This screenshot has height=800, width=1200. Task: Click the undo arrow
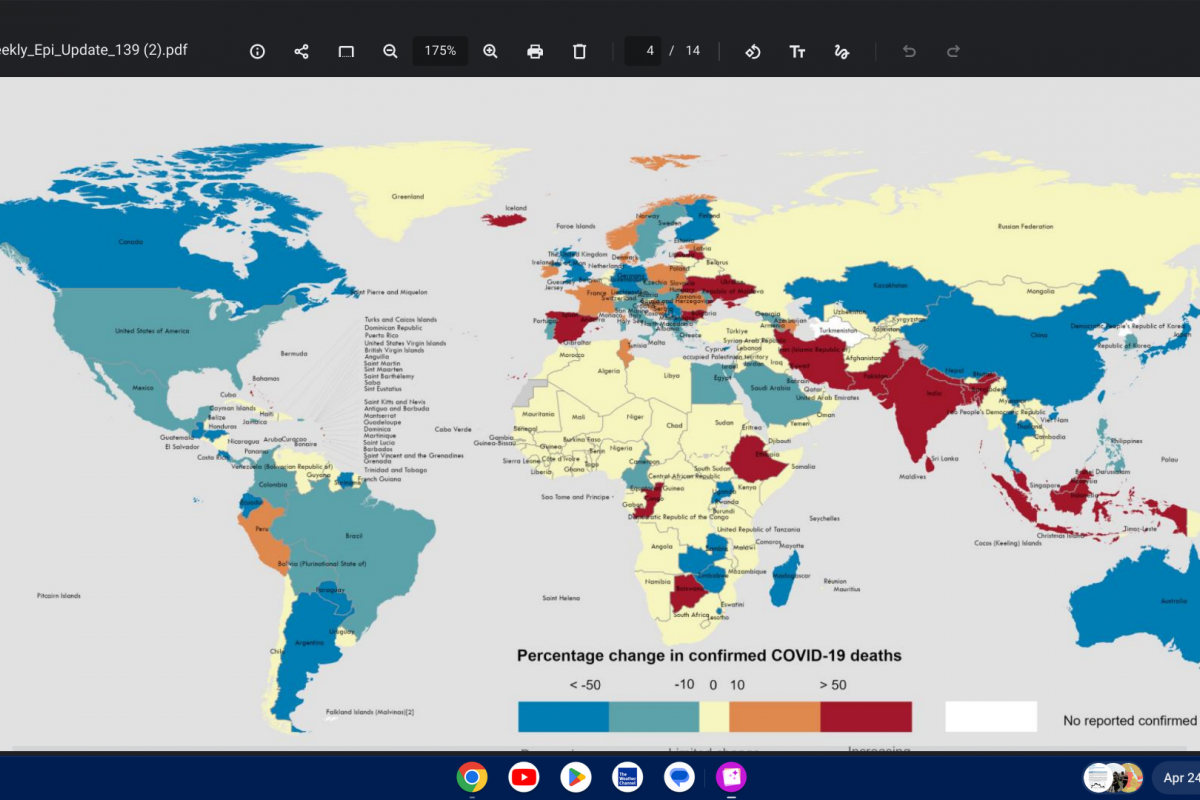point(909,51)
